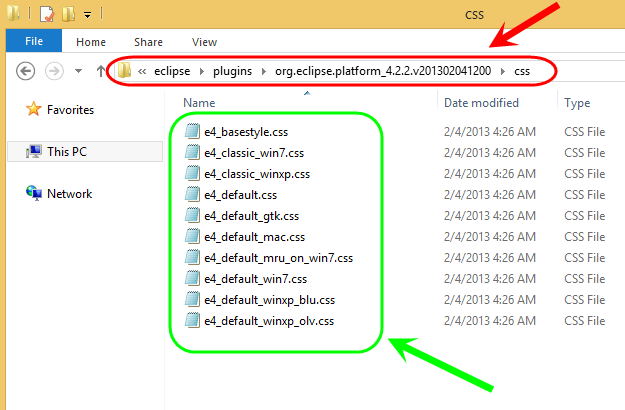
Task: Open the File menu tab
Action: [34, 41]
